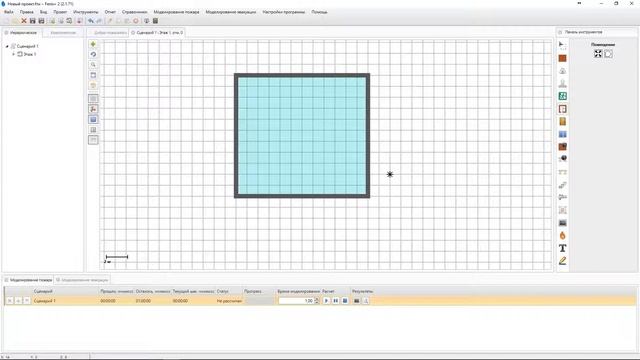Click the save floppy disk icon
Viewport: 640px width, 360px height.
(32, 21)
